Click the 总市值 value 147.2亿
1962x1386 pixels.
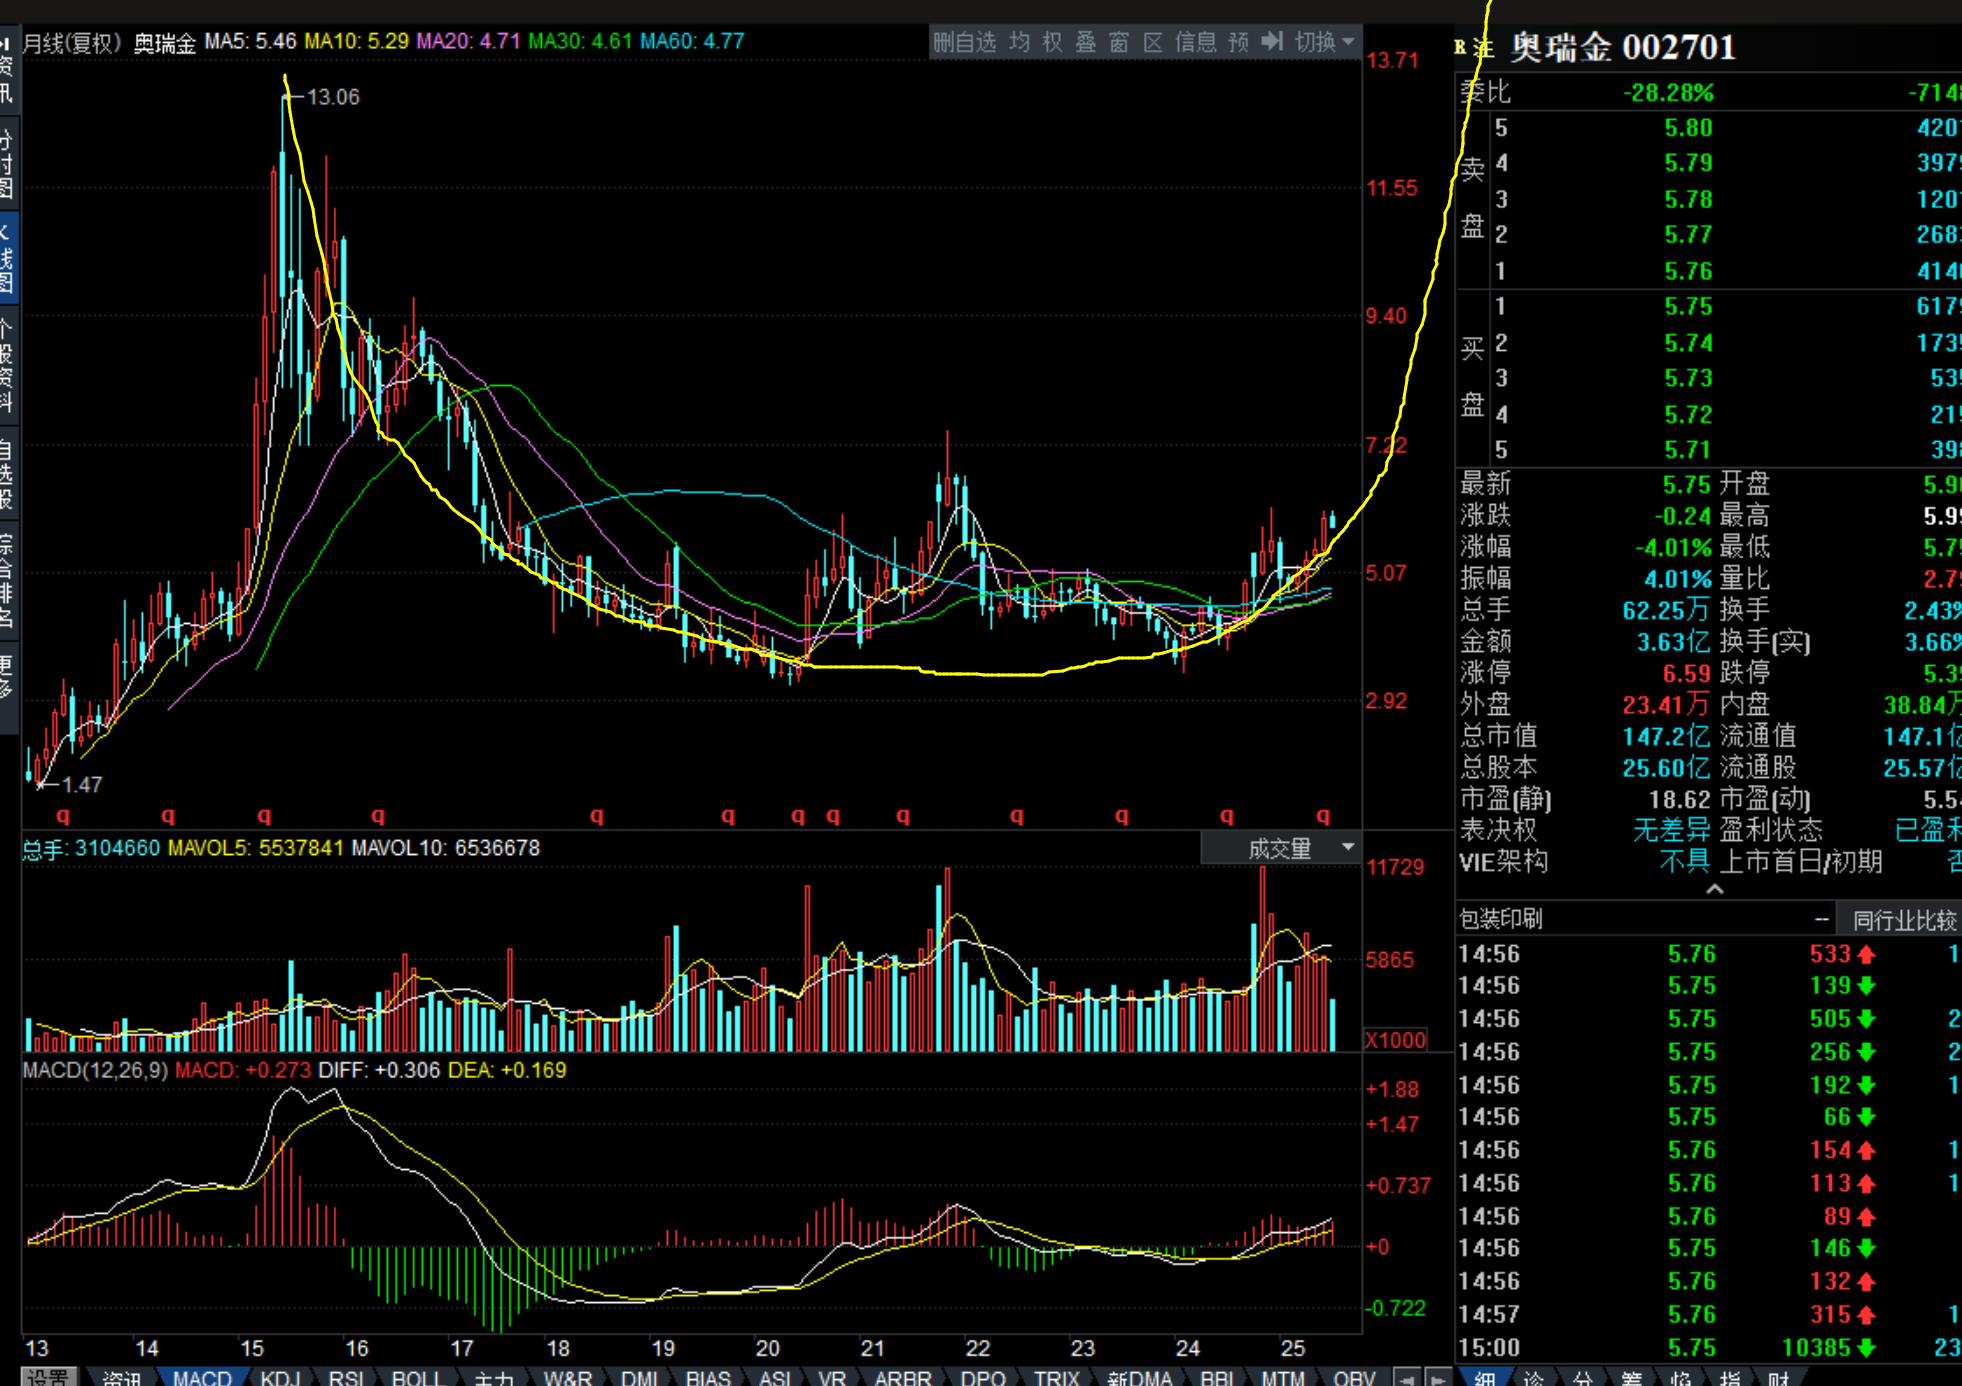pyautogui.click(x=1666, y=737)
